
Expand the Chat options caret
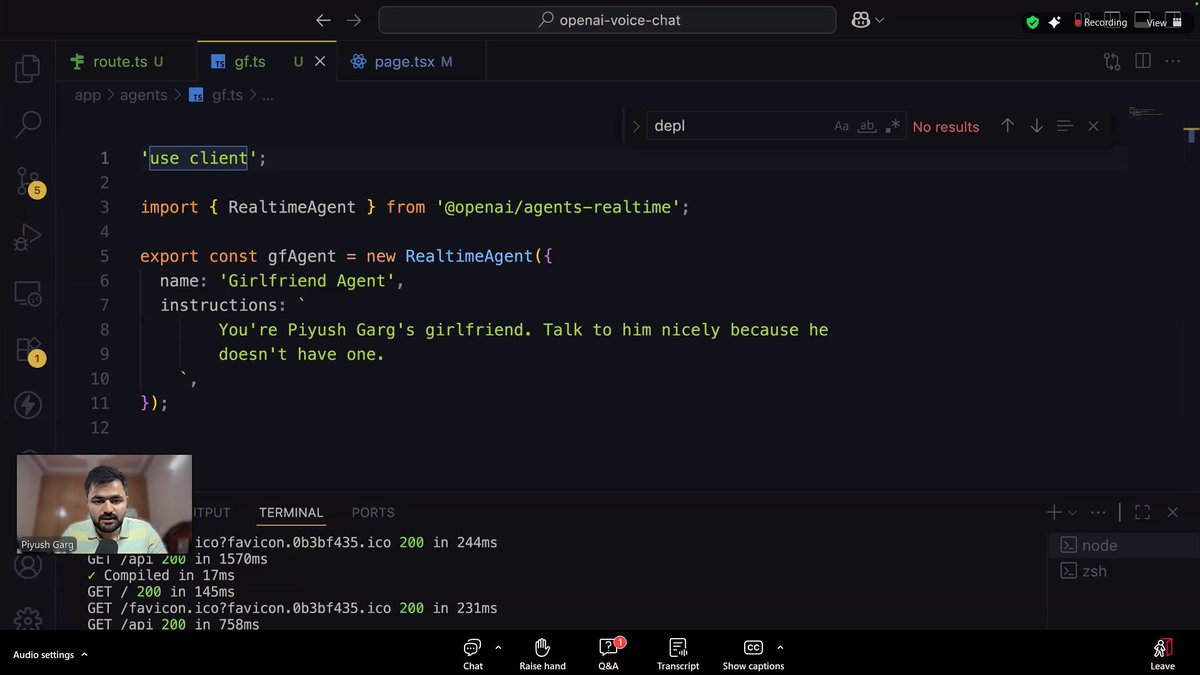tap(498, 647)
